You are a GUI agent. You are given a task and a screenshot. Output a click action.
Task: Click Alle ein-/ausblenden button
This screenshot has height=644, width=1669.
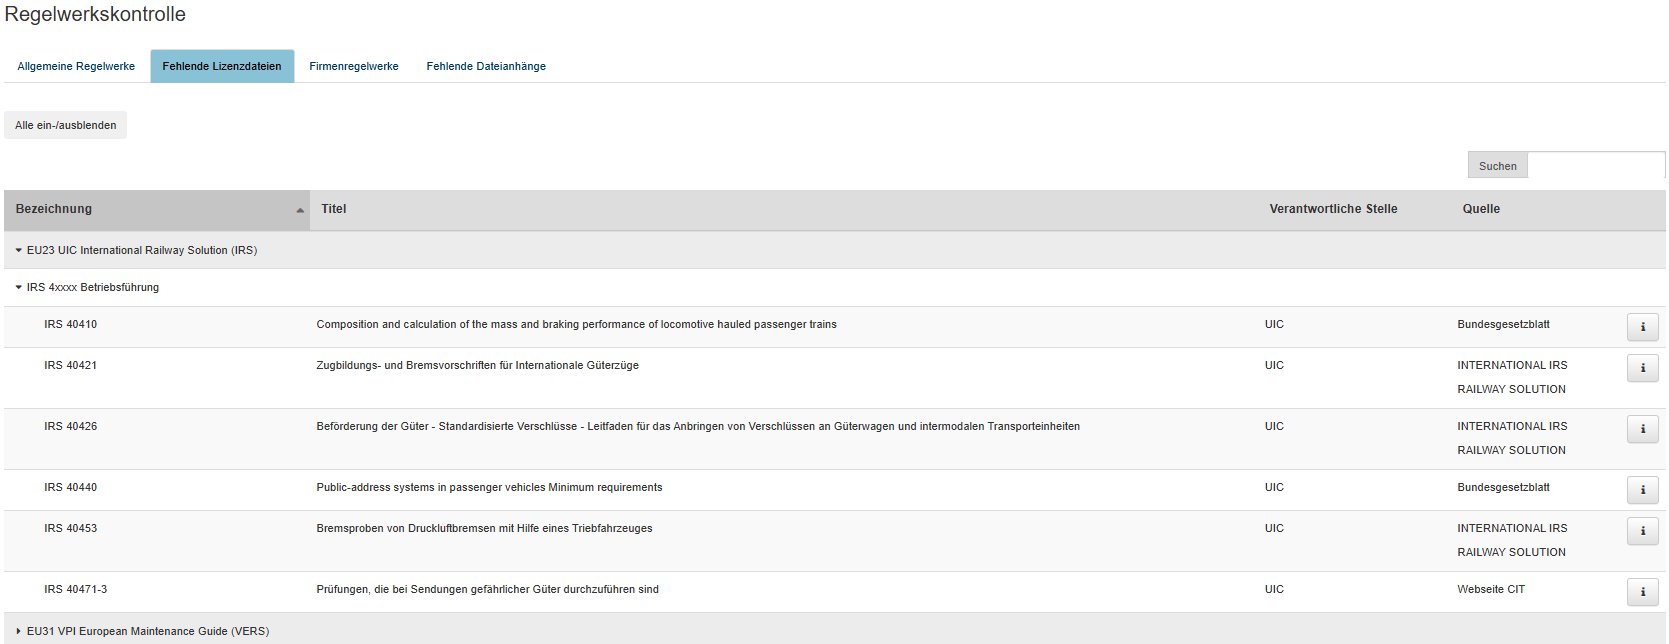tap(66, 126)
